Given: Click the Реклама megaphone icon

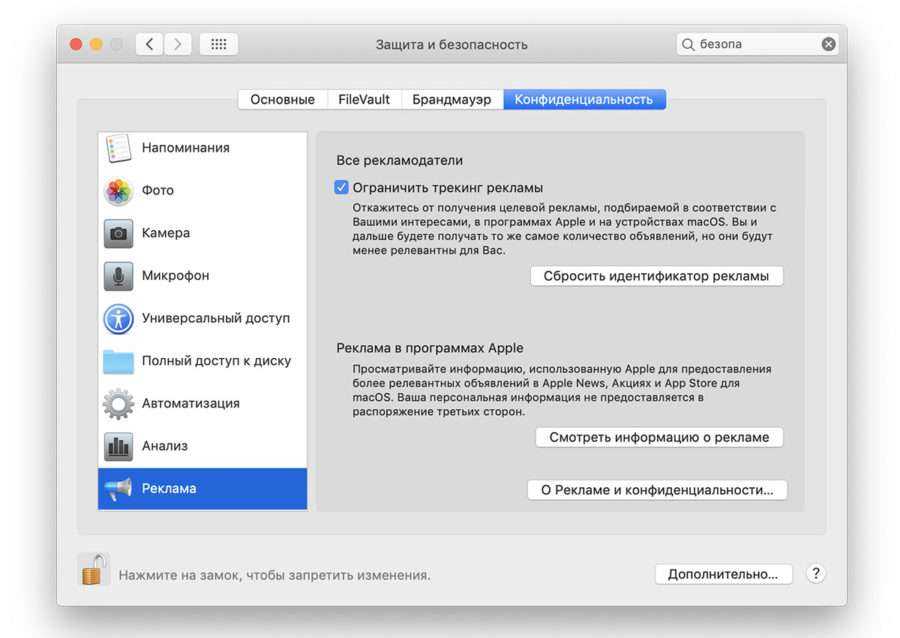Looking at the screenshot, I should point(119,489).
